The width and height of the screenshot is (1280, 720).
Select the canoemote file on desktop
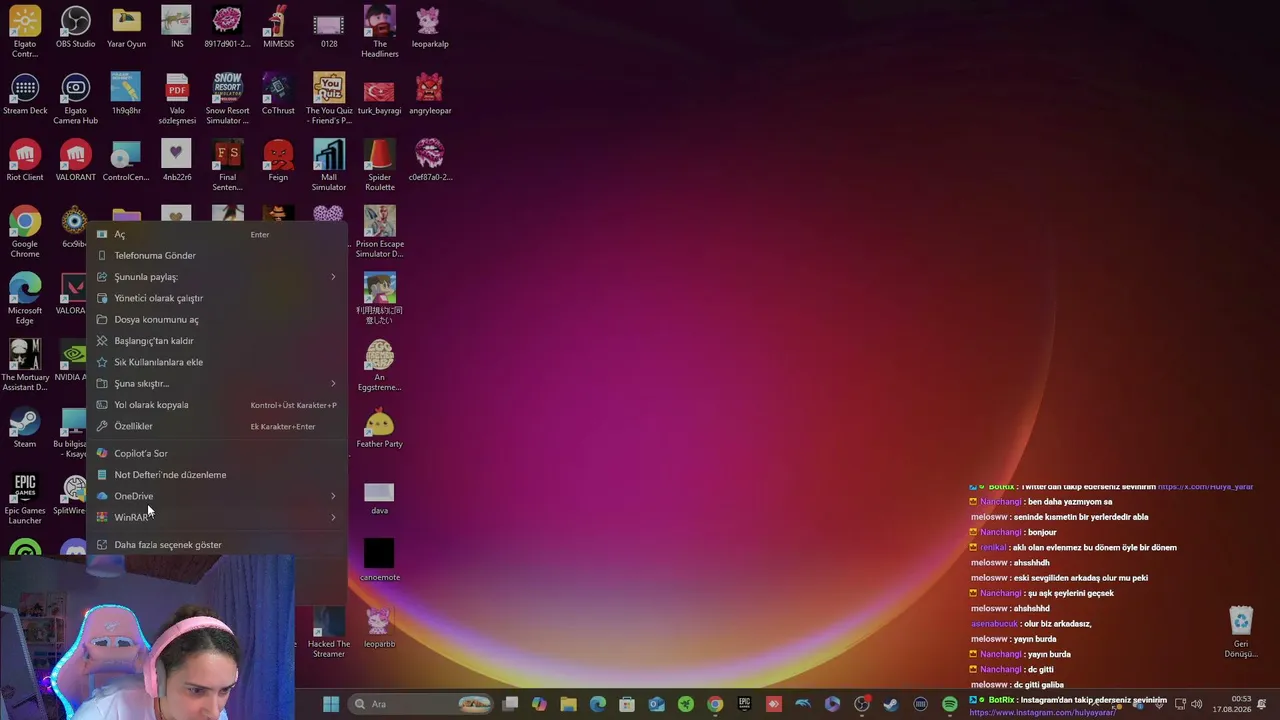pos(380,560)
